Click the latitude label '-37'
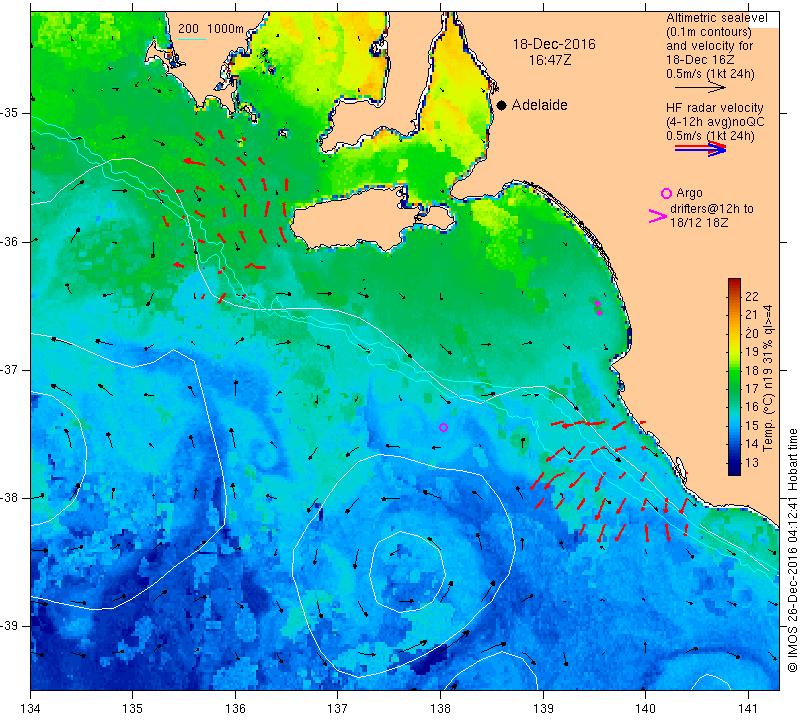800x720 pixels. tap(10, 369)
